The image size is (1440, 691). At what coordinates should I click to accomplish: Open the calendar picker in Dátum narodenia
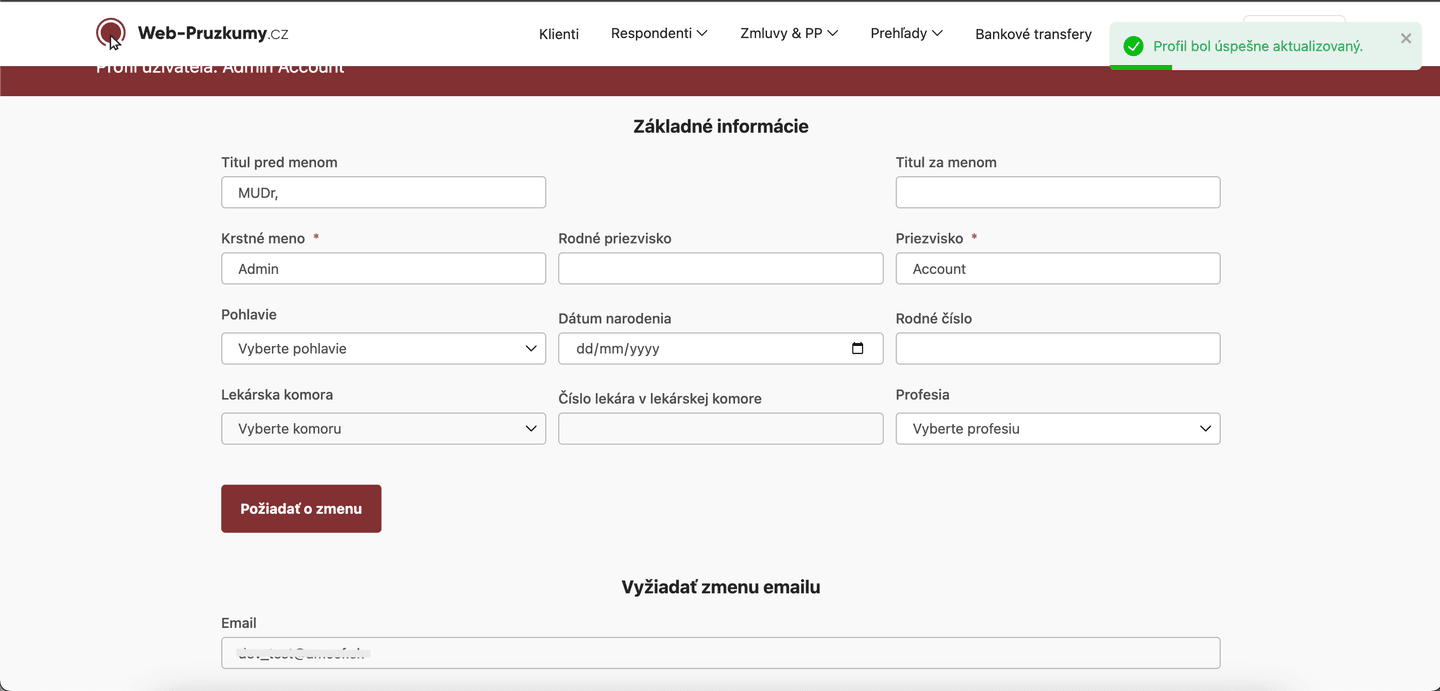[x=857, y=348]
